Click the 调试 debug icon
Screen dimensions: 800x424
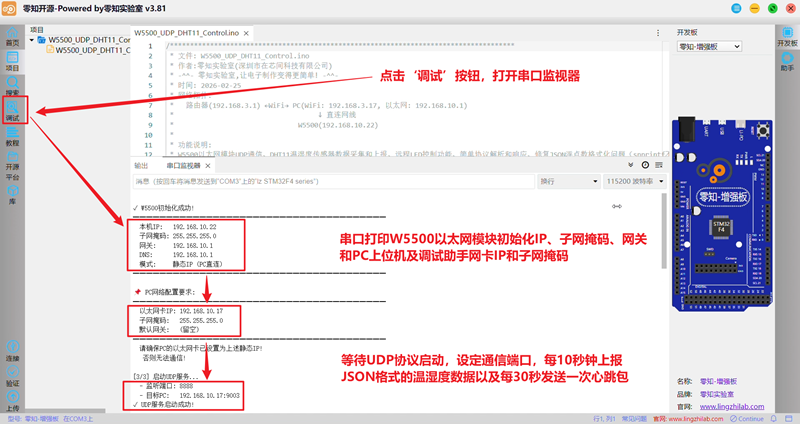tap(12, 110)
